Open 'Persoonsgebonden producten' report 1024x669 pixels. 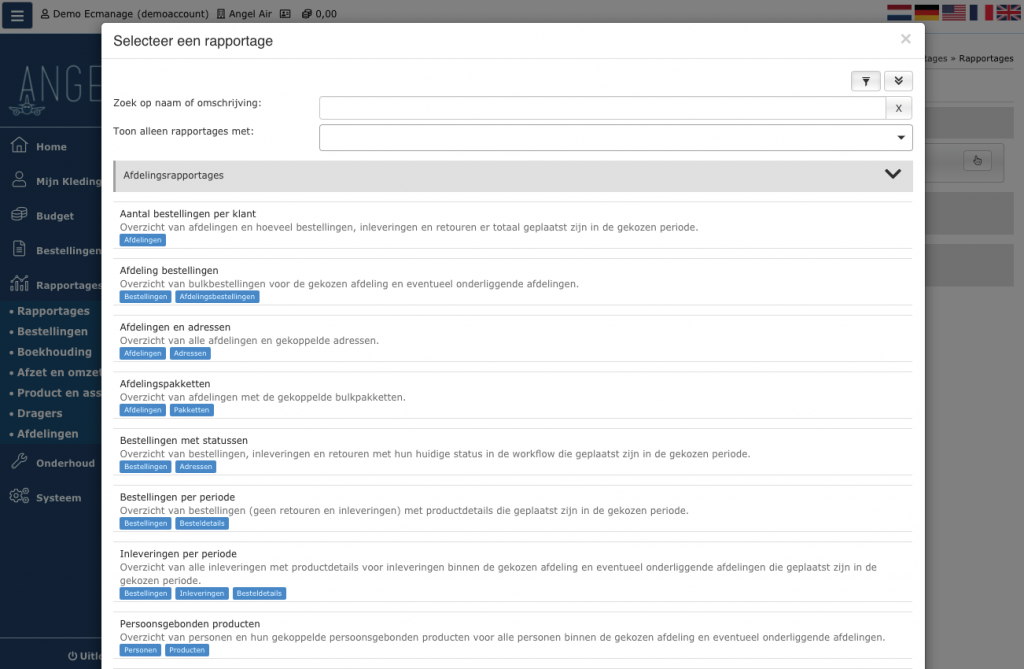point(182,624)
